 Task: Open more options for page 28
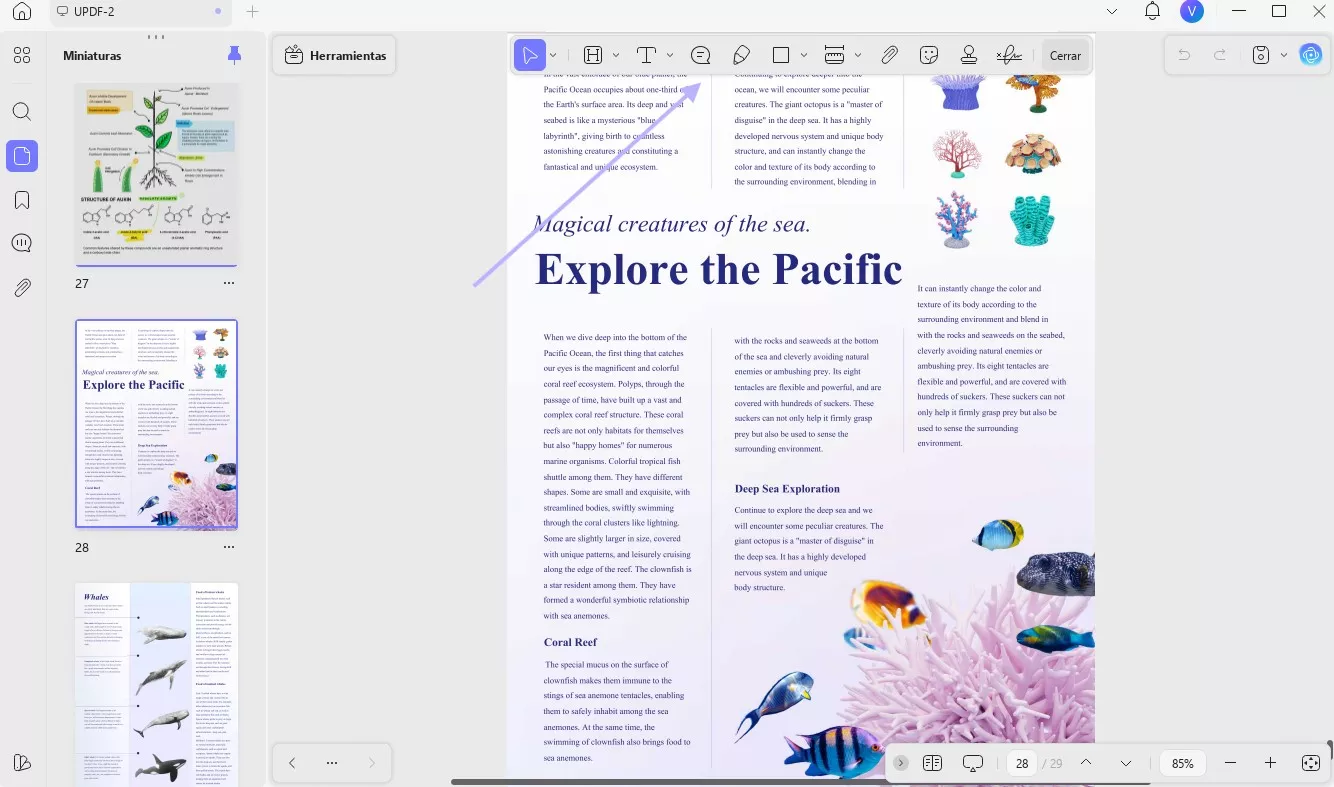click(229, 548)
